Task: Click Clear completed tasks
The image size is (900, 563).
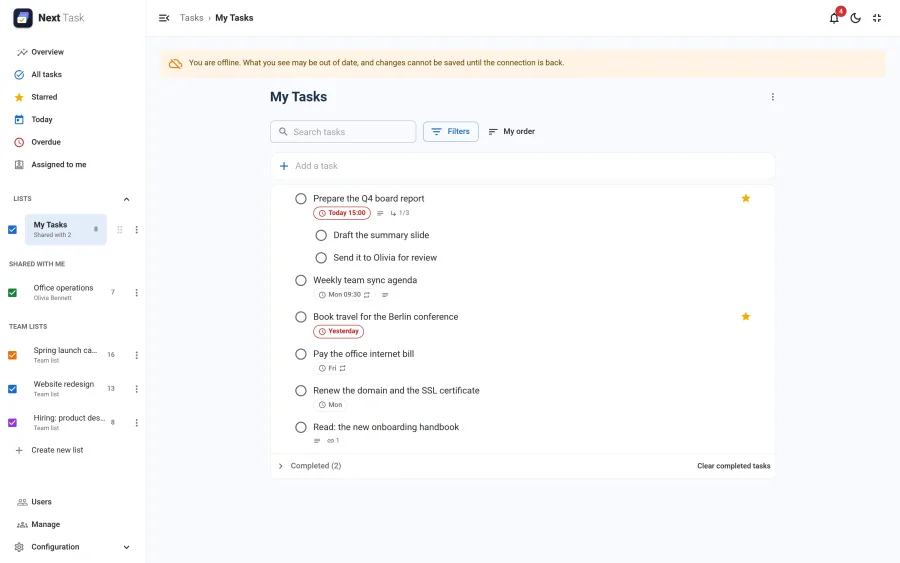Action: click(734, 466)
